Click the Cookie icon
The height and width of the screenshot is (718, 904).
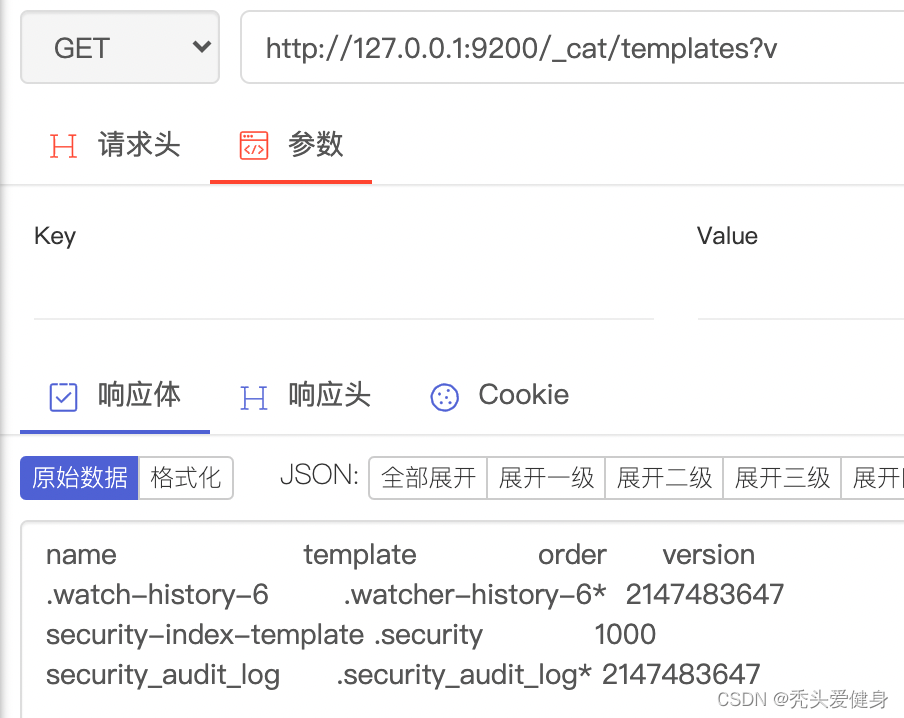pyautogui.click(x=444, y=397)
